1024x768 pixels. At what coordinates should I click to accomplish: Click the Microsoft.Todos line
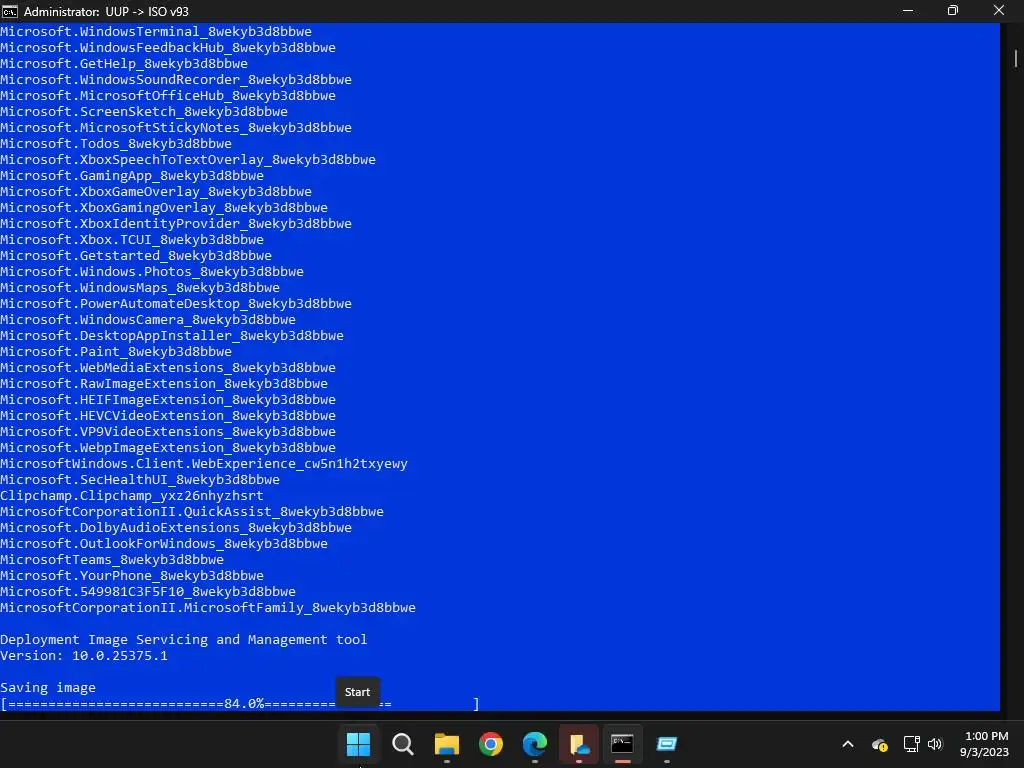tap(116, 144)
